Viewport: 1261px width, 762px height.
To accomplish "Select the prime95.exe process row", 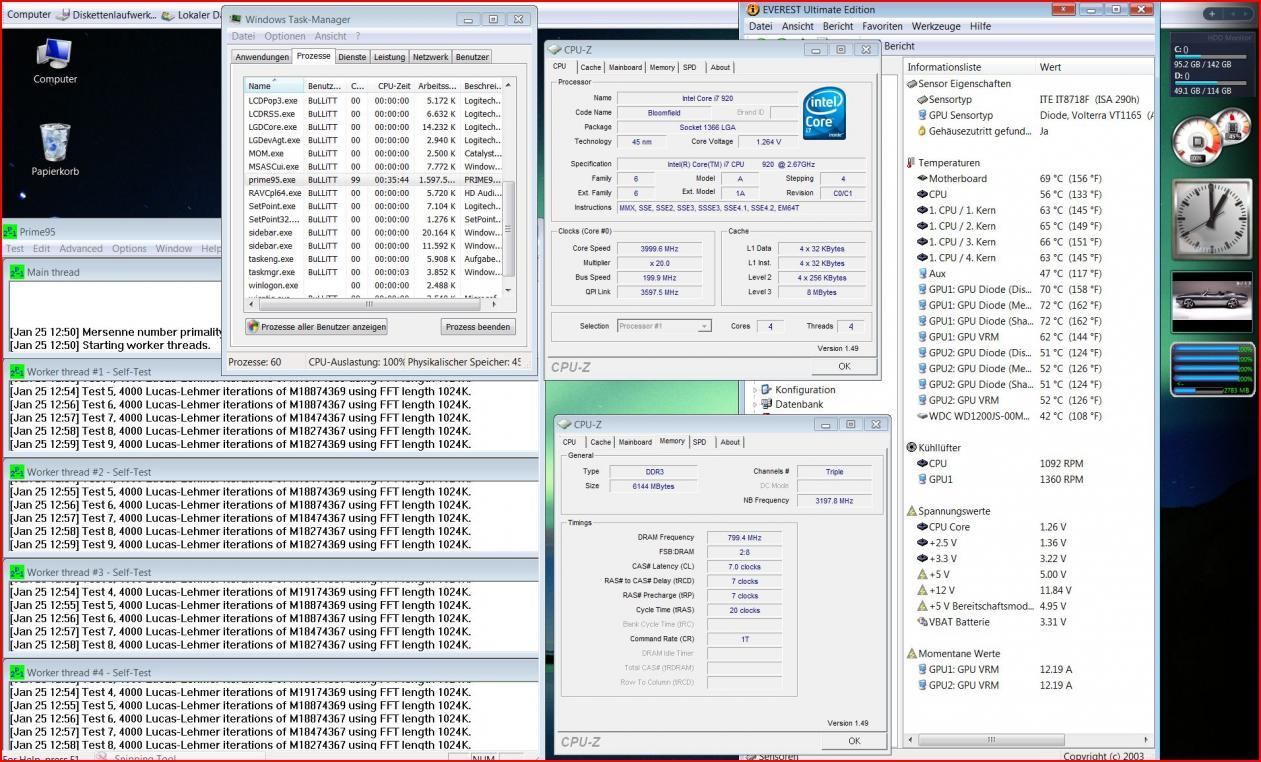I will [373, 179].
